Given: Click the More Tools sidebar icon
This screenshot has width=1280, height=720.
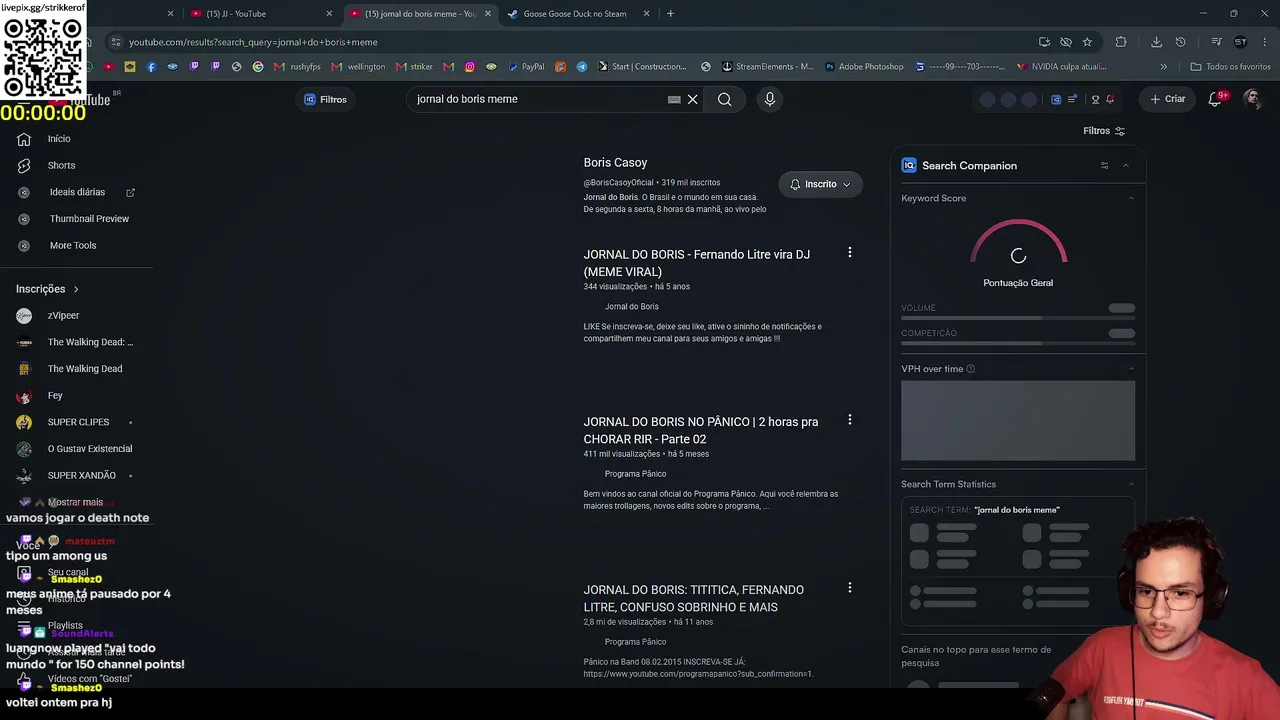Looking at the screenshot, I should pyautogui.click(x=24, y=245).
